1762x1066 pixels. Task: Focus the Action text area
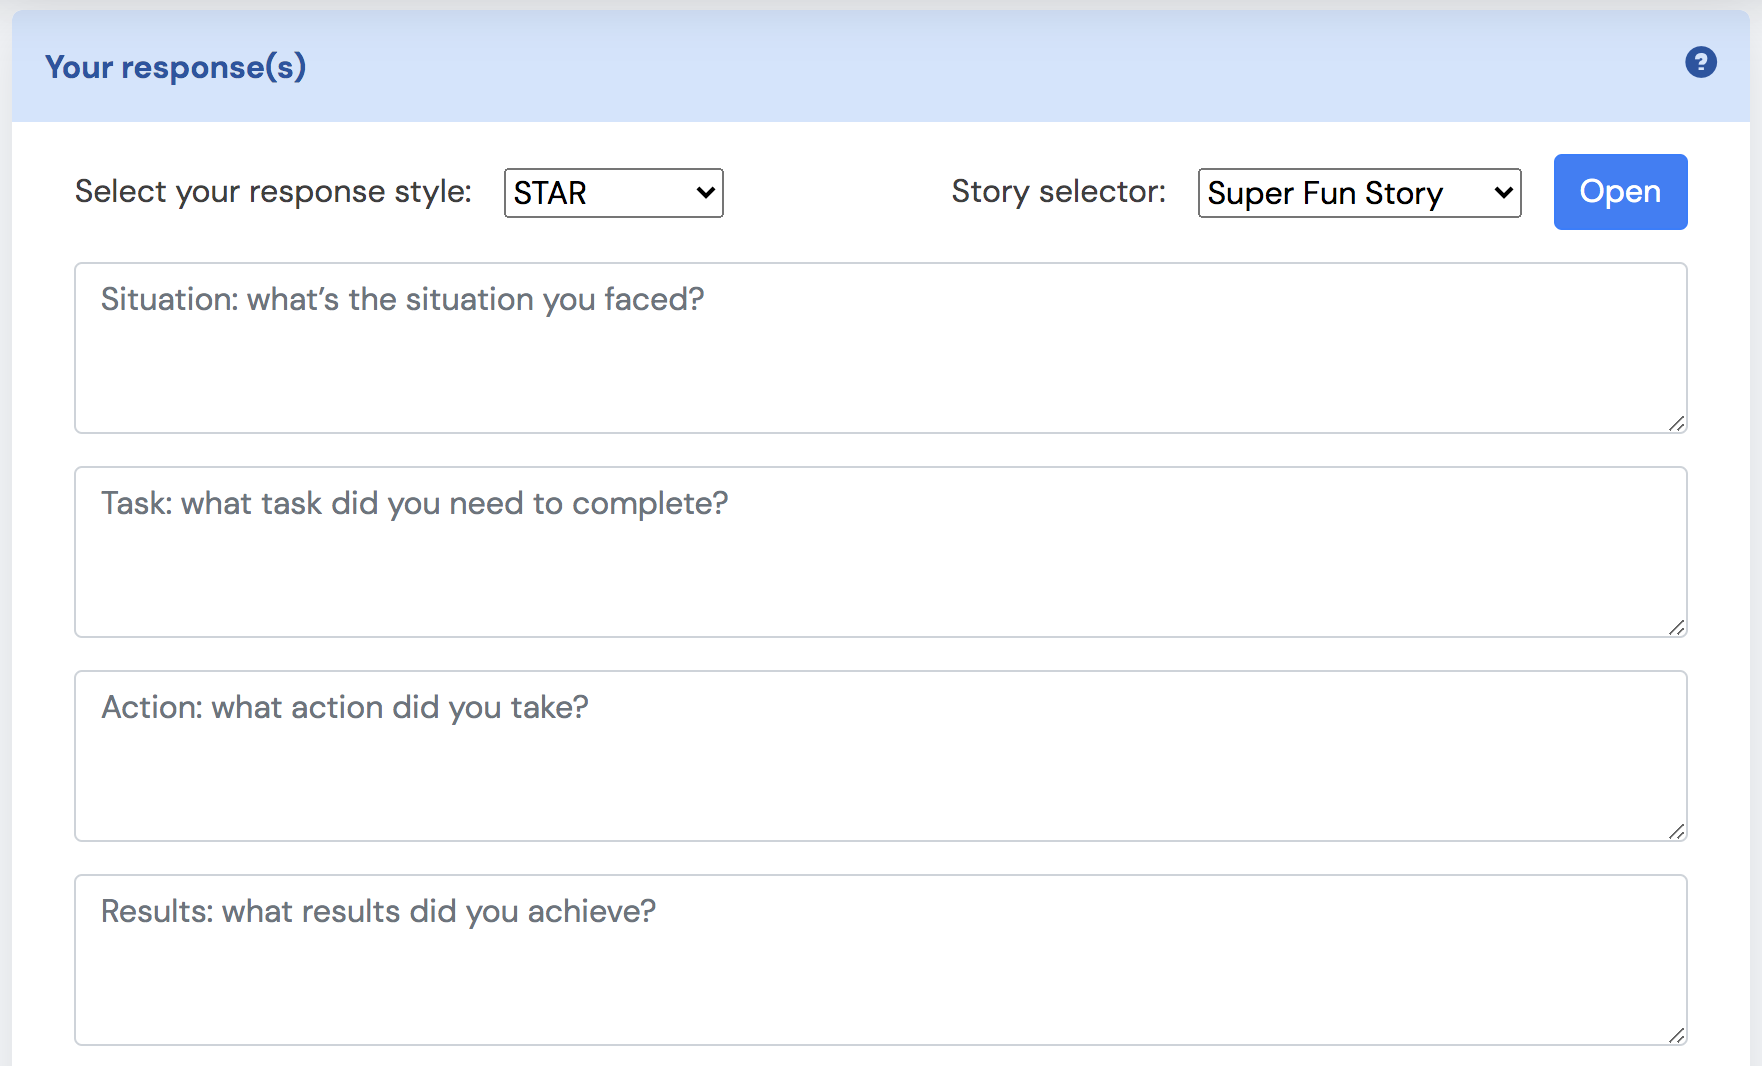(x=881, y=756)
